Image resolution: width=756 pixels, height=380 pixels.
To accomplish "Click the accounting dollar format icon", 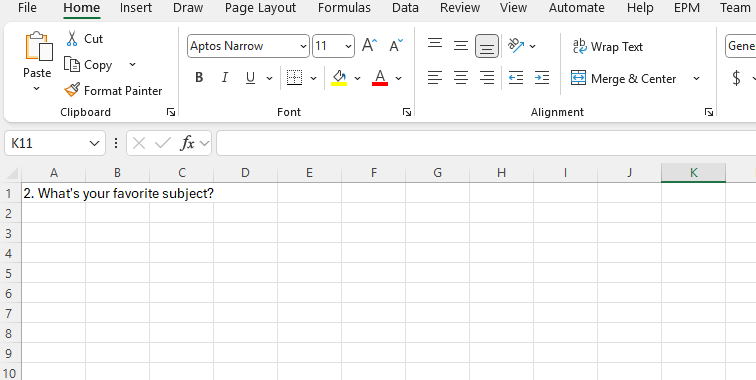I will point(736,78).
